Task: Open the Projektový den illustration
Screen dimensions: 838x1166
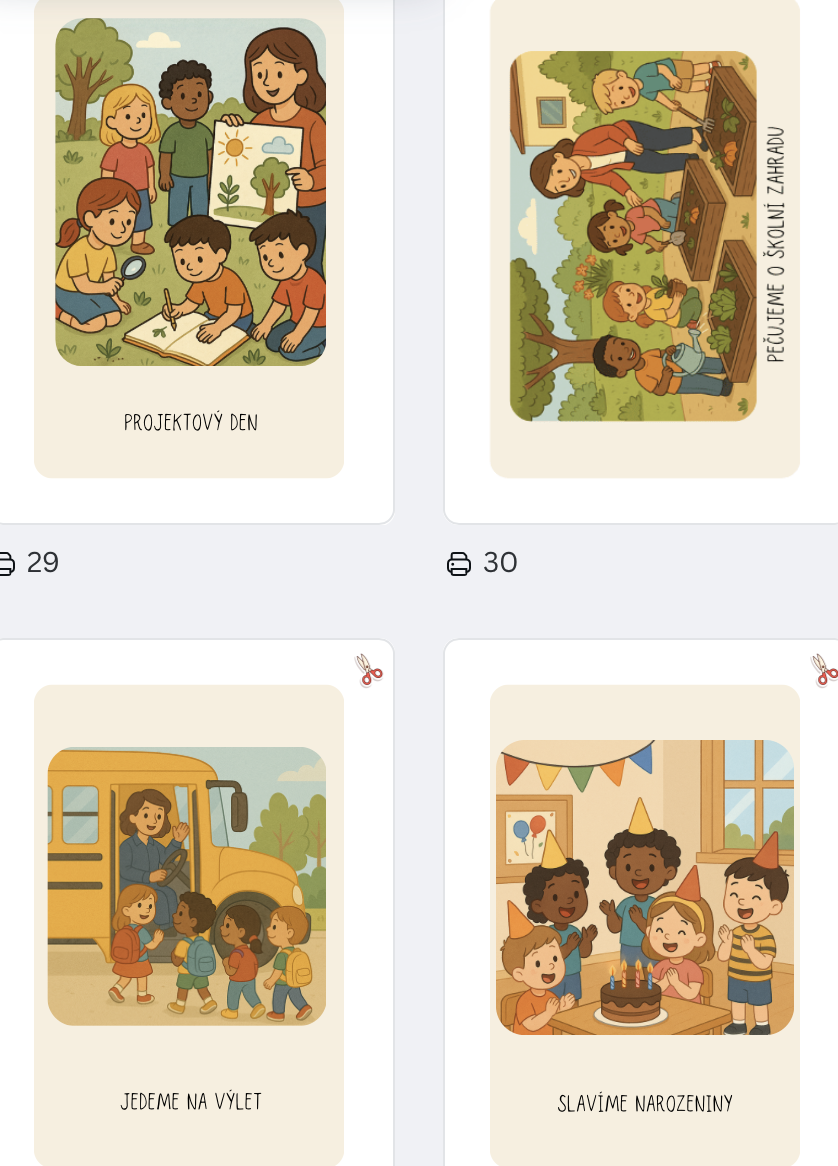Action: coord(190,192)
